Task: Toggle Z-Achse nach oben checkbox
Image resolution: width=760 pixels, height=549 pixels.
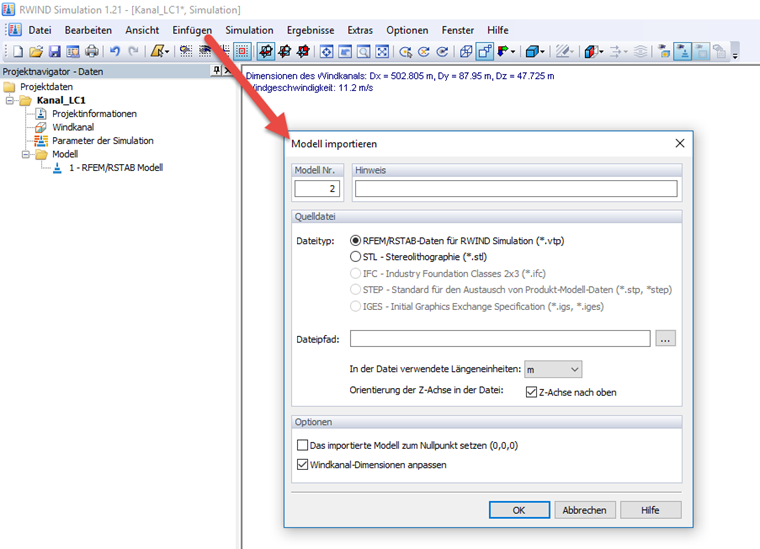Action: click(x=531, y=392)
